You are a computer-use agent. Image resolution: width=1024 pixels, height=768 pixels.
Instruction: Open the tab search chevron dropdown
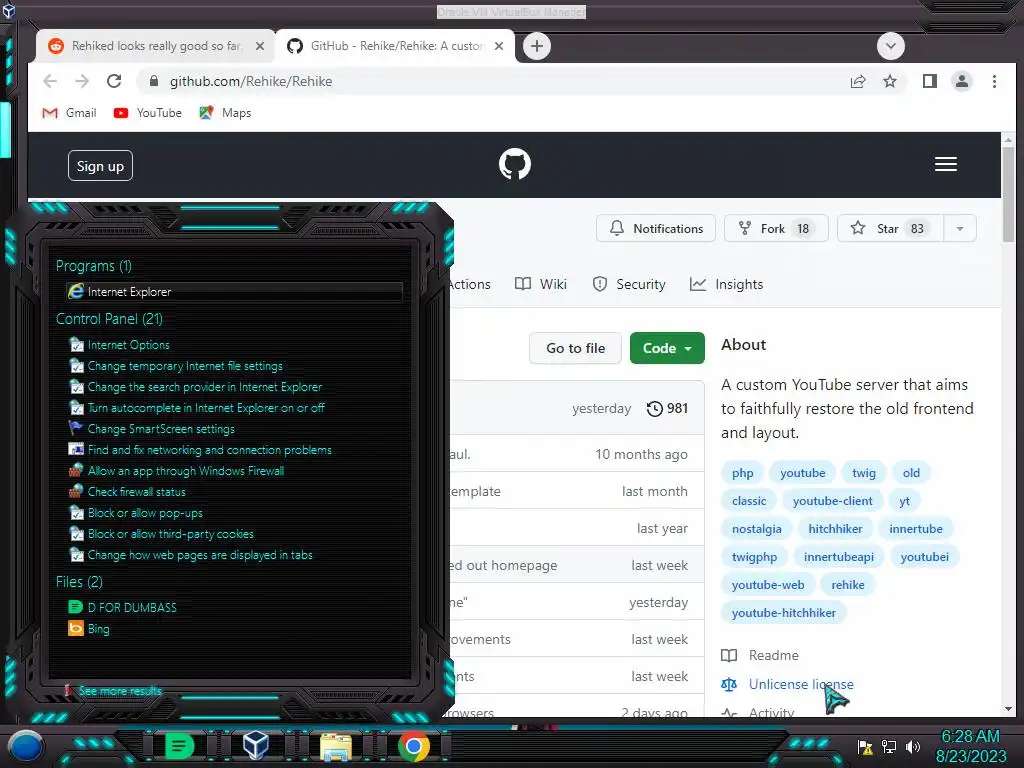(890, 46)
